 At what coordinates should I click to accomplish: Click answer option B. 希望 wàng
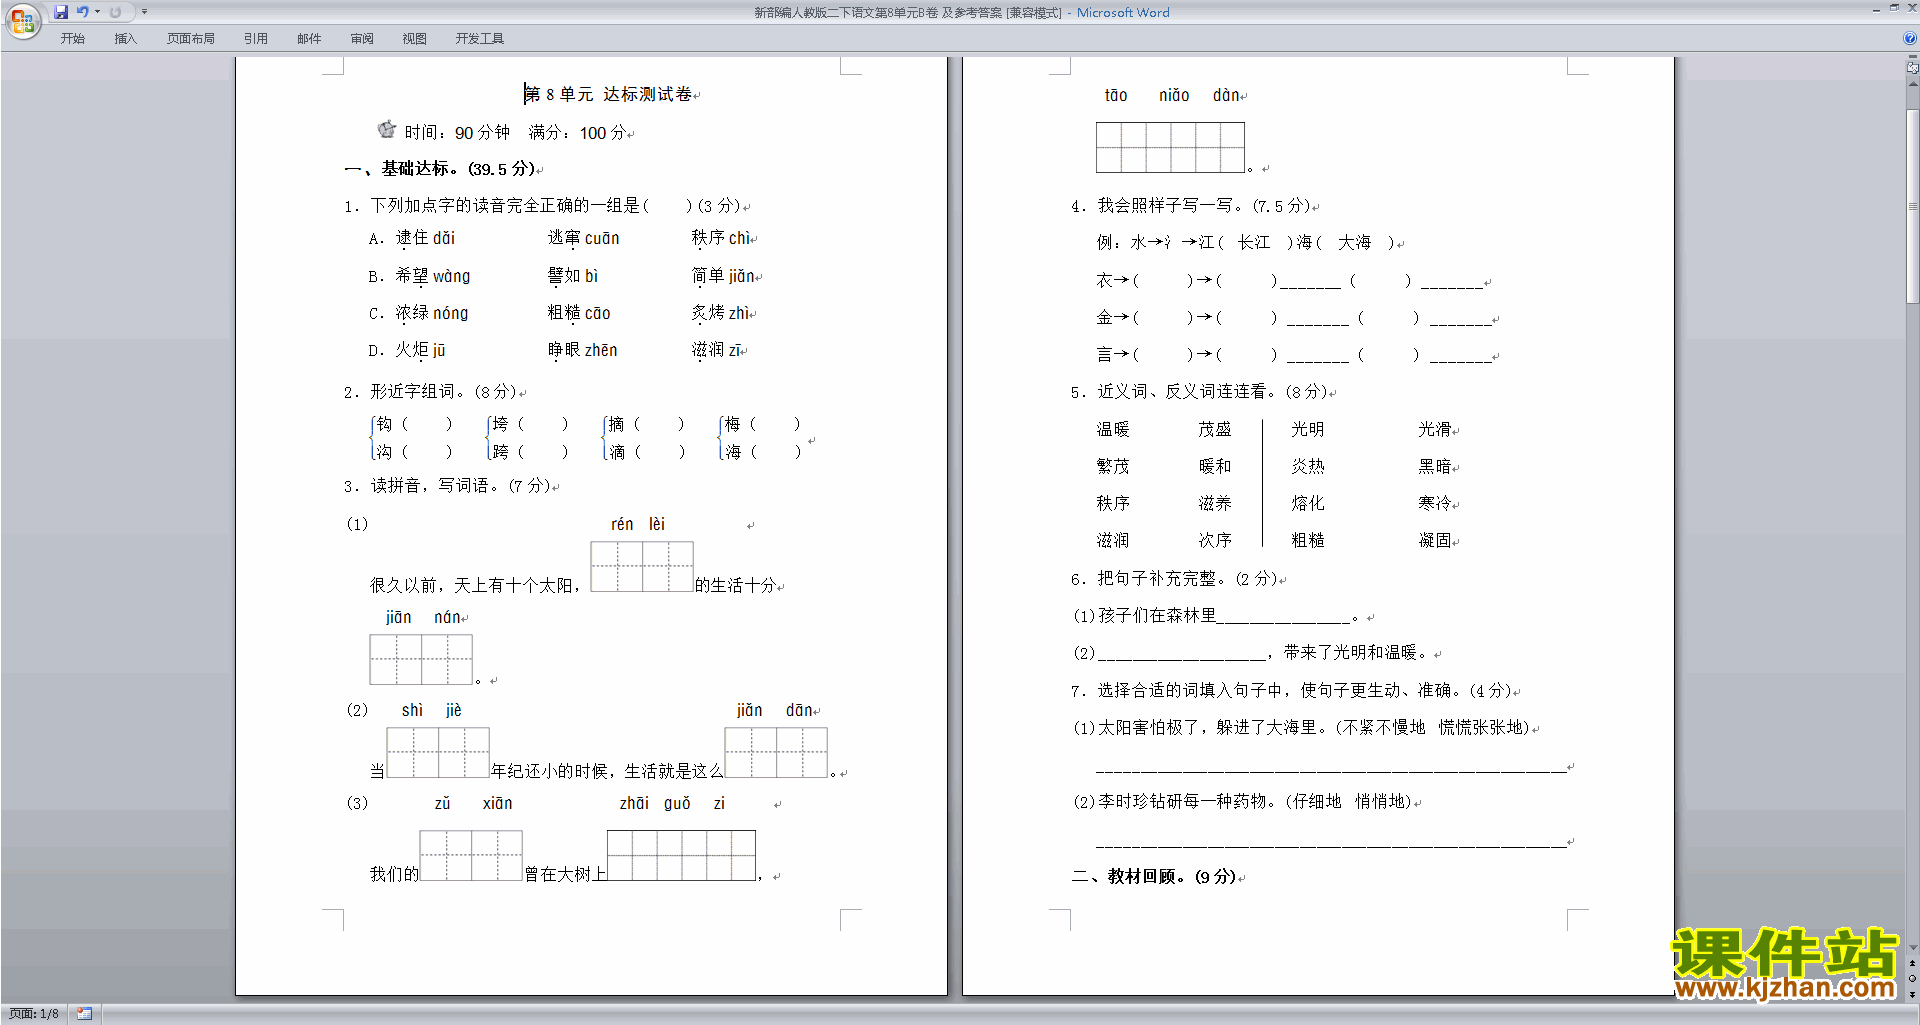(x=419, y=276)
